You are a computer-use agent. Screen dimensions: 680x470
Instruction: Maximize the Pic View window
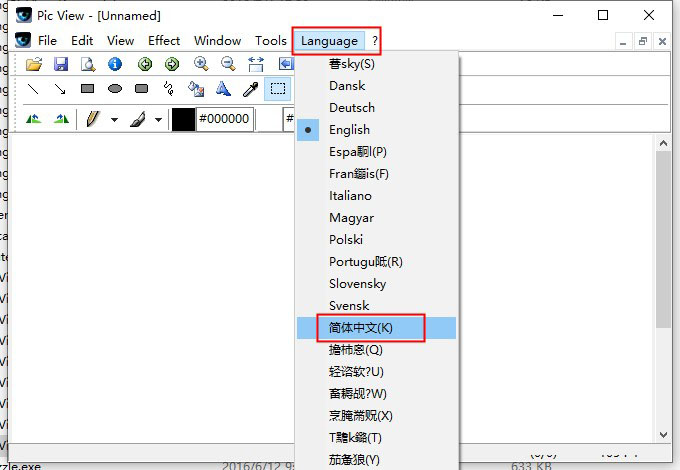coord(603,16)
